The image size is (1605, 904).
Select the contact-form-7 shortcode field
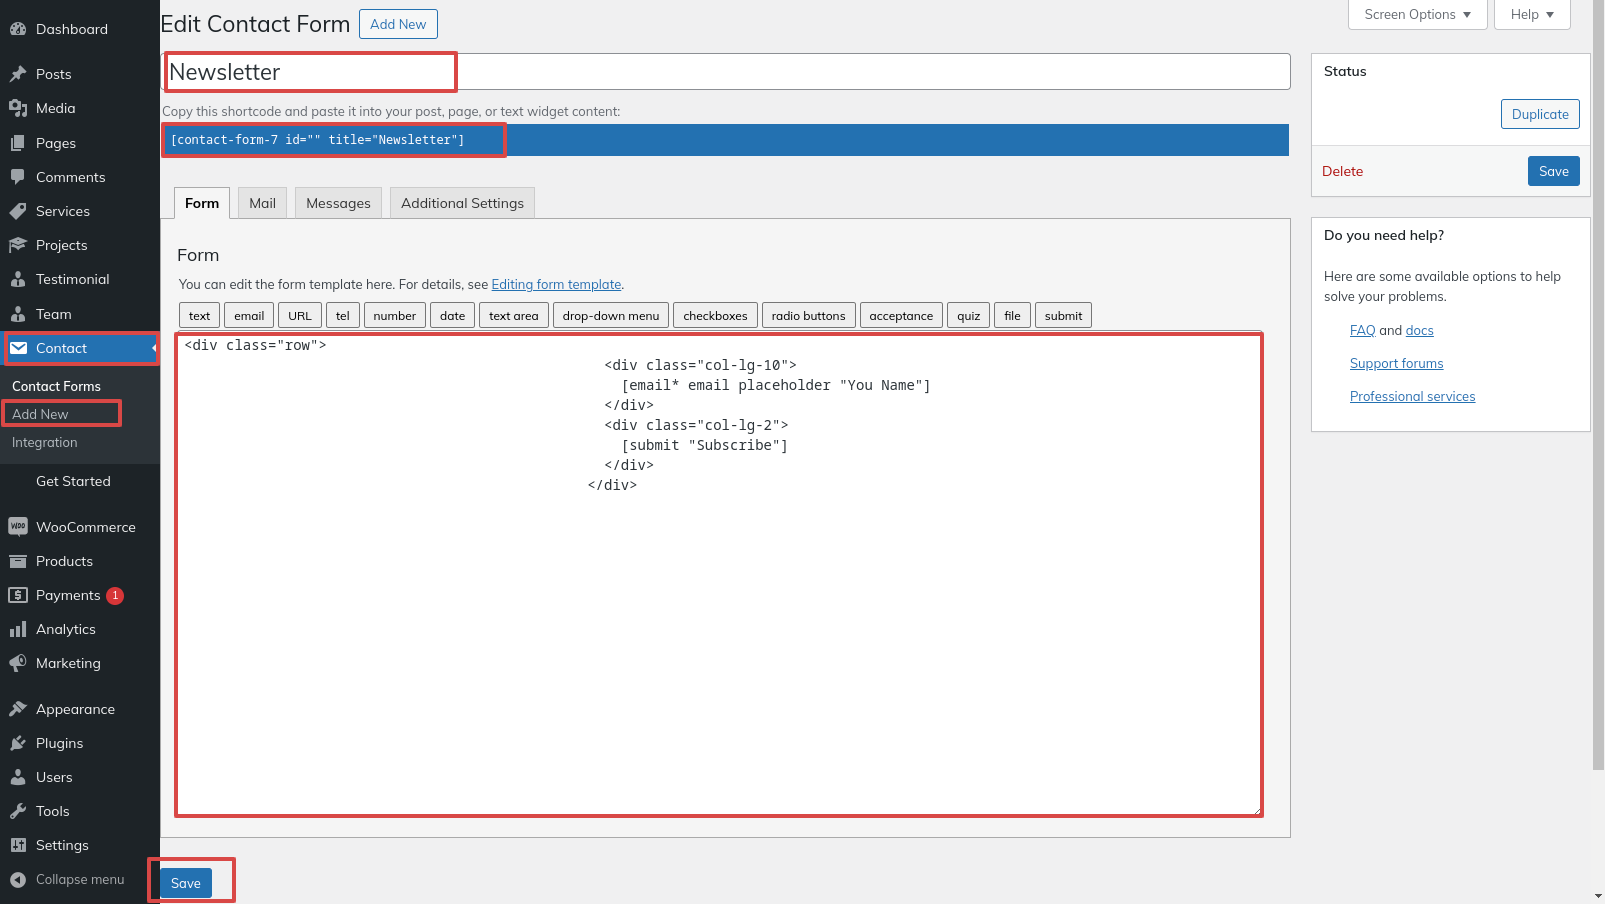click(x=726, y=140)
